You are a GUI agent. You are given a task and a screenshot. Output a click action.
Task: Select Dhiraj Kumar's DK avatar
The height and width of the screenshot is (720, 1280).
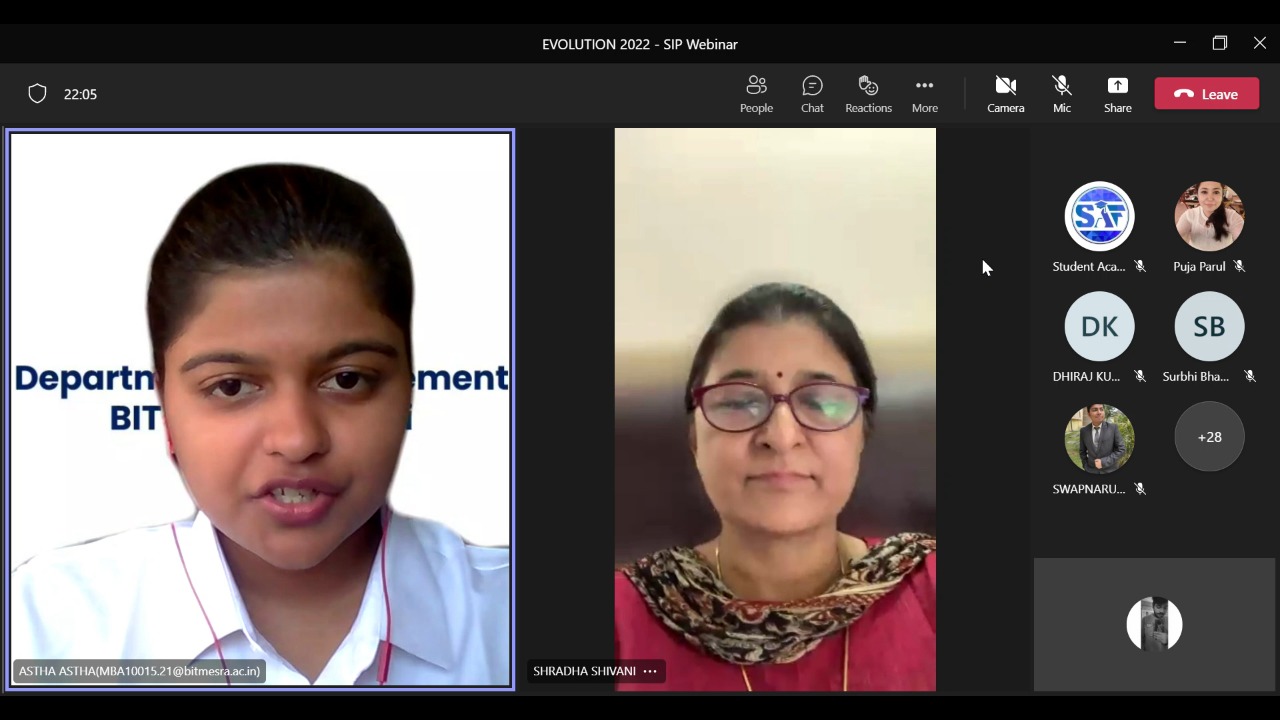click(1099, 326)
